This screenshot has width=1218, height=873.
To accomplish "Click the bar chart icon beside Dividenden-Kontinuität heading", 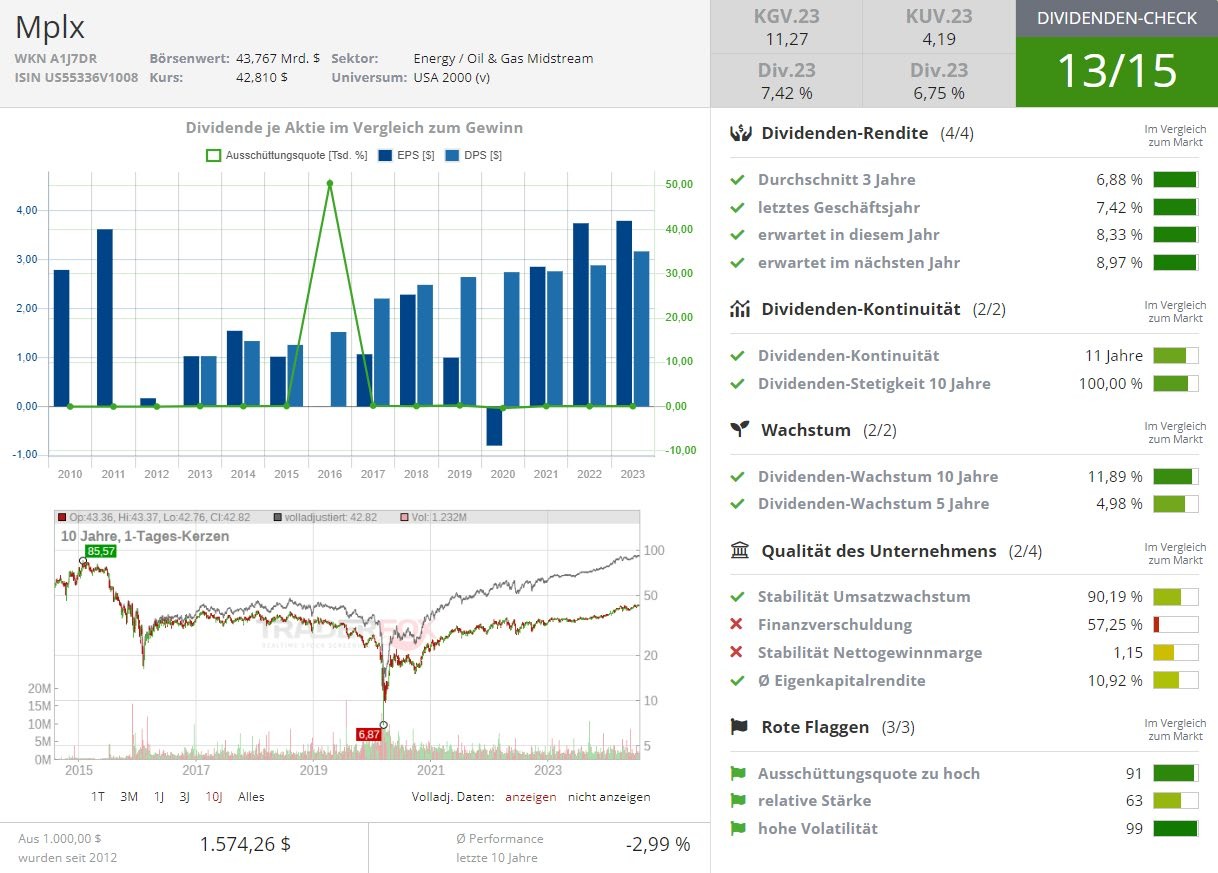I will [740, 309].
